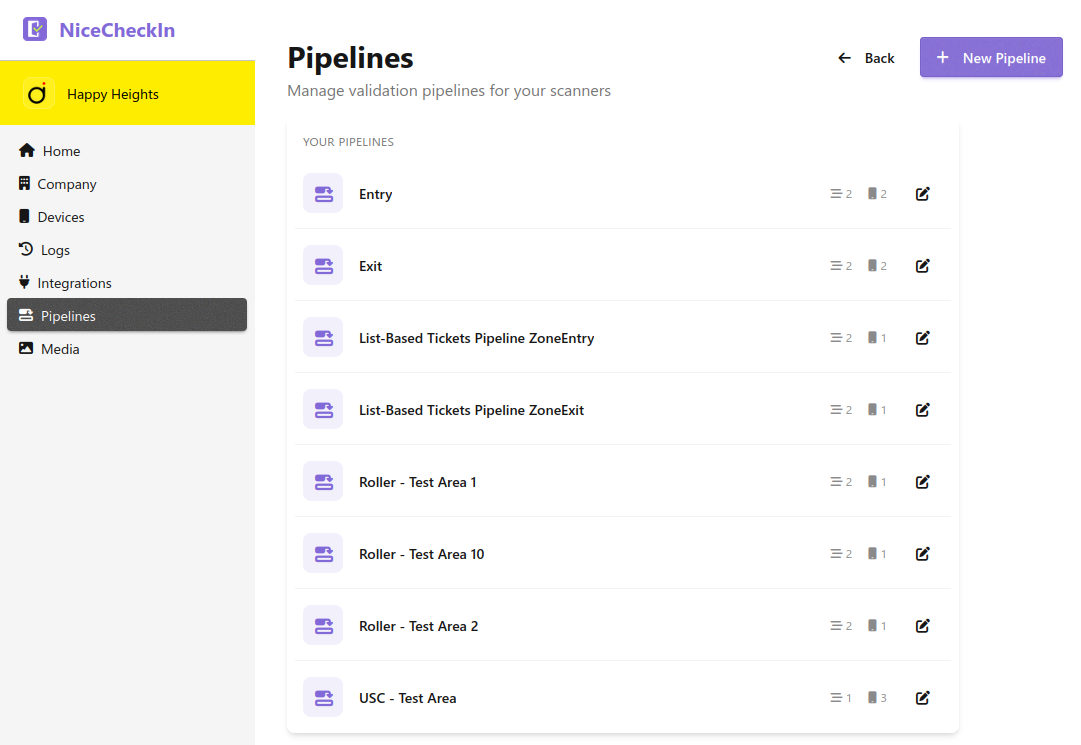
Task: Click the Media image icon in the sidebar
Action: point(25,348)
